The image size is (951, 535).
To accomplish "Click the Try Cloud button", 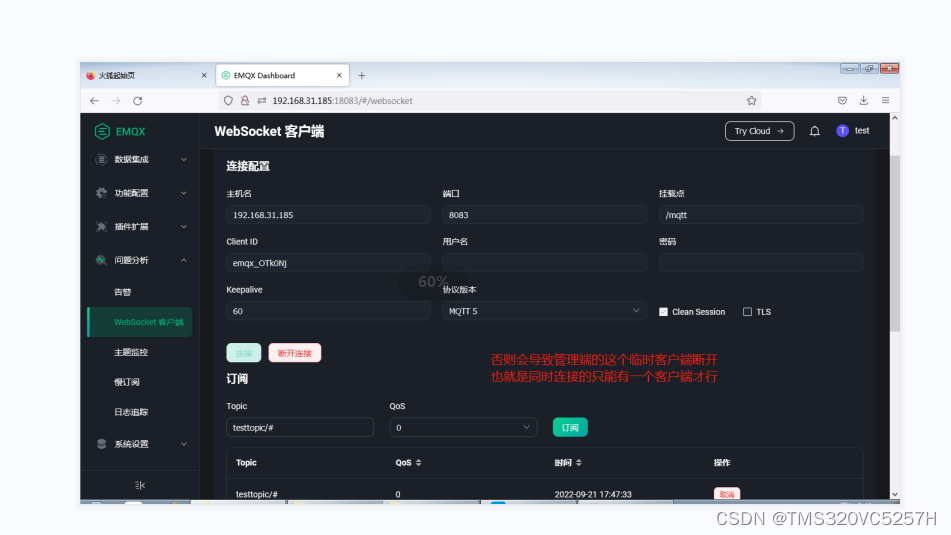I will click(759, 131).
